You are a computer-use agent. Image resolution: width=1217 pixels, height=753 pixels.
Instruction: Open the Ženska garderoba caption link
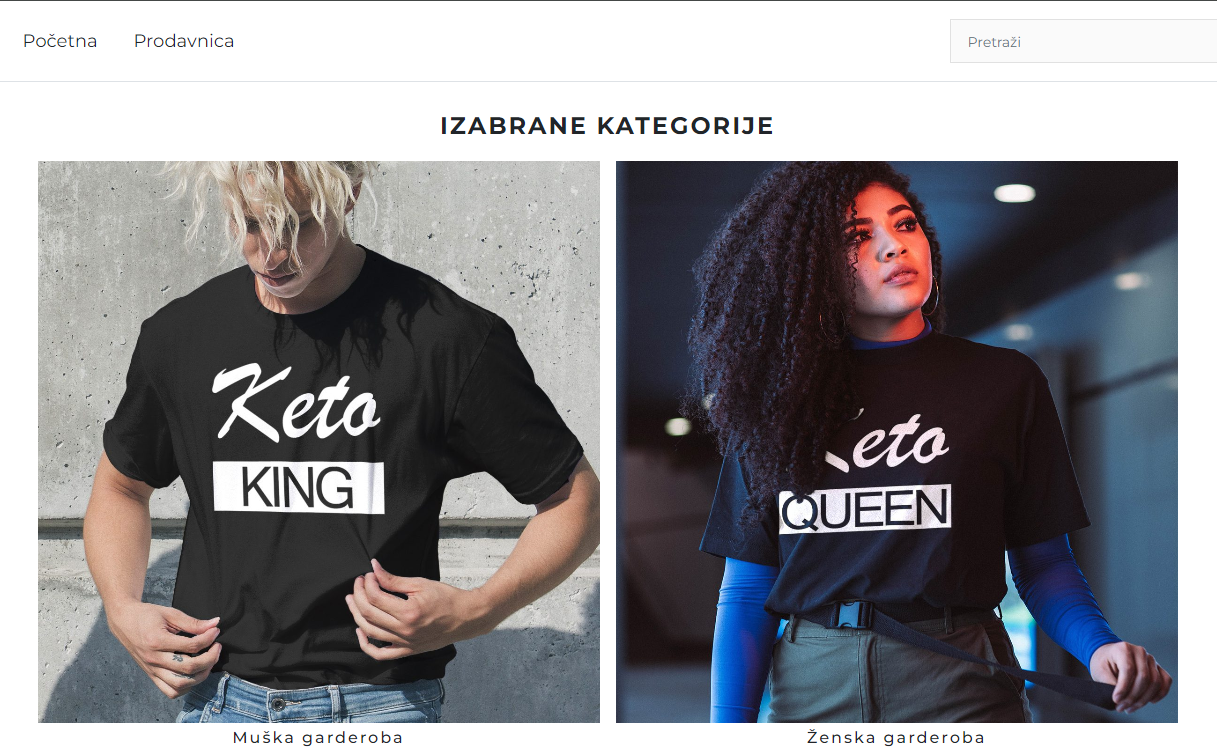896,738
